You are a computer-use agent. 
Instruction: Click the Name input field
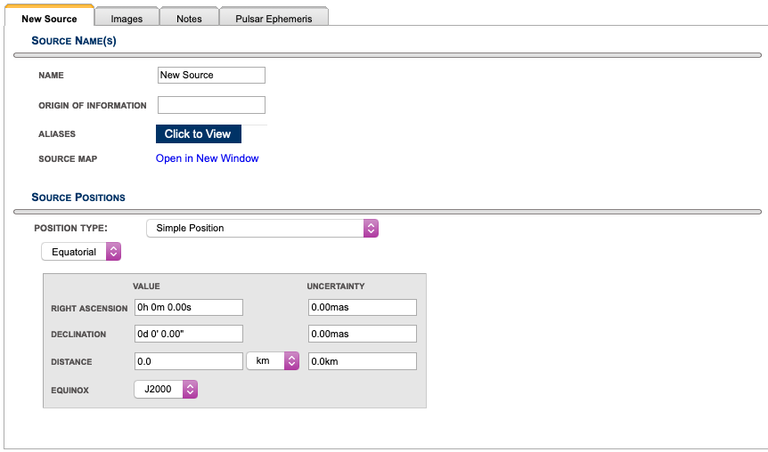211,75
